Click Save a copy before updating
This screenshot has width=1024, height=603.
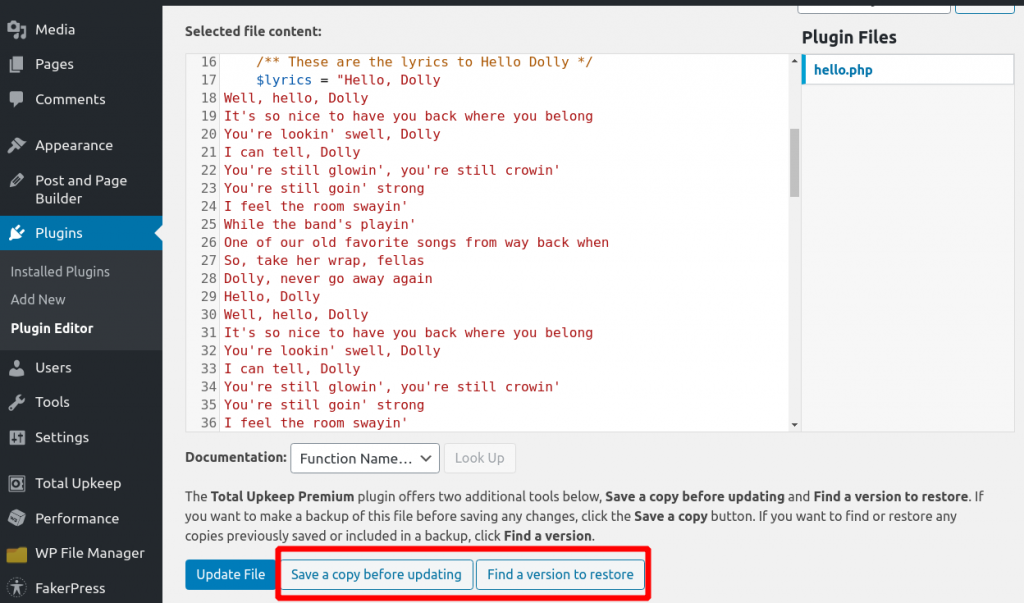pyautogui.click(x=376, y=574)
